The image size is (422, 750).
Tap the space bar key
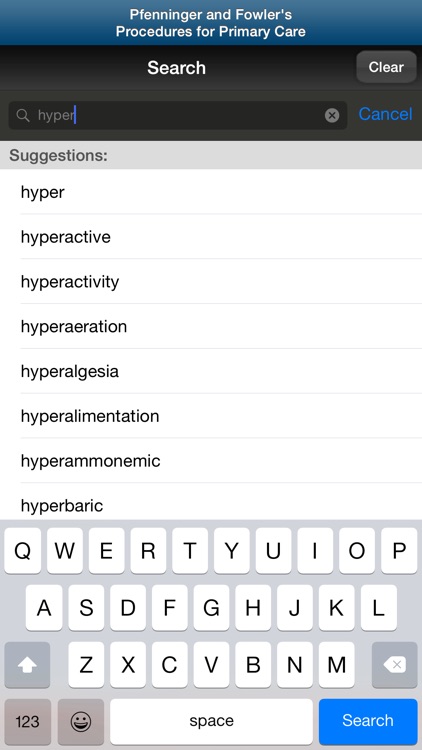(211, 721)
